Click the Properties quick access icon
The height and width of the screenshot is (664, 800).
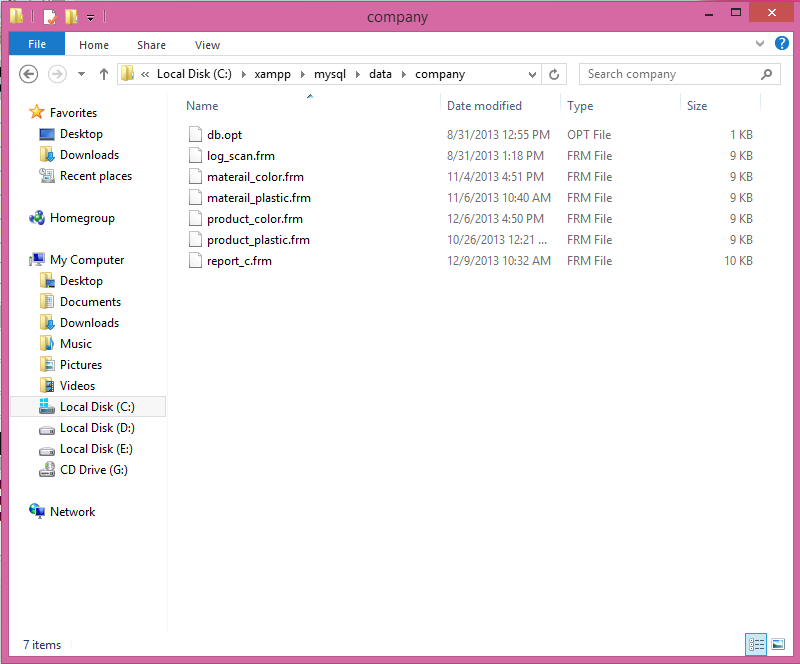tap(50, 17)
